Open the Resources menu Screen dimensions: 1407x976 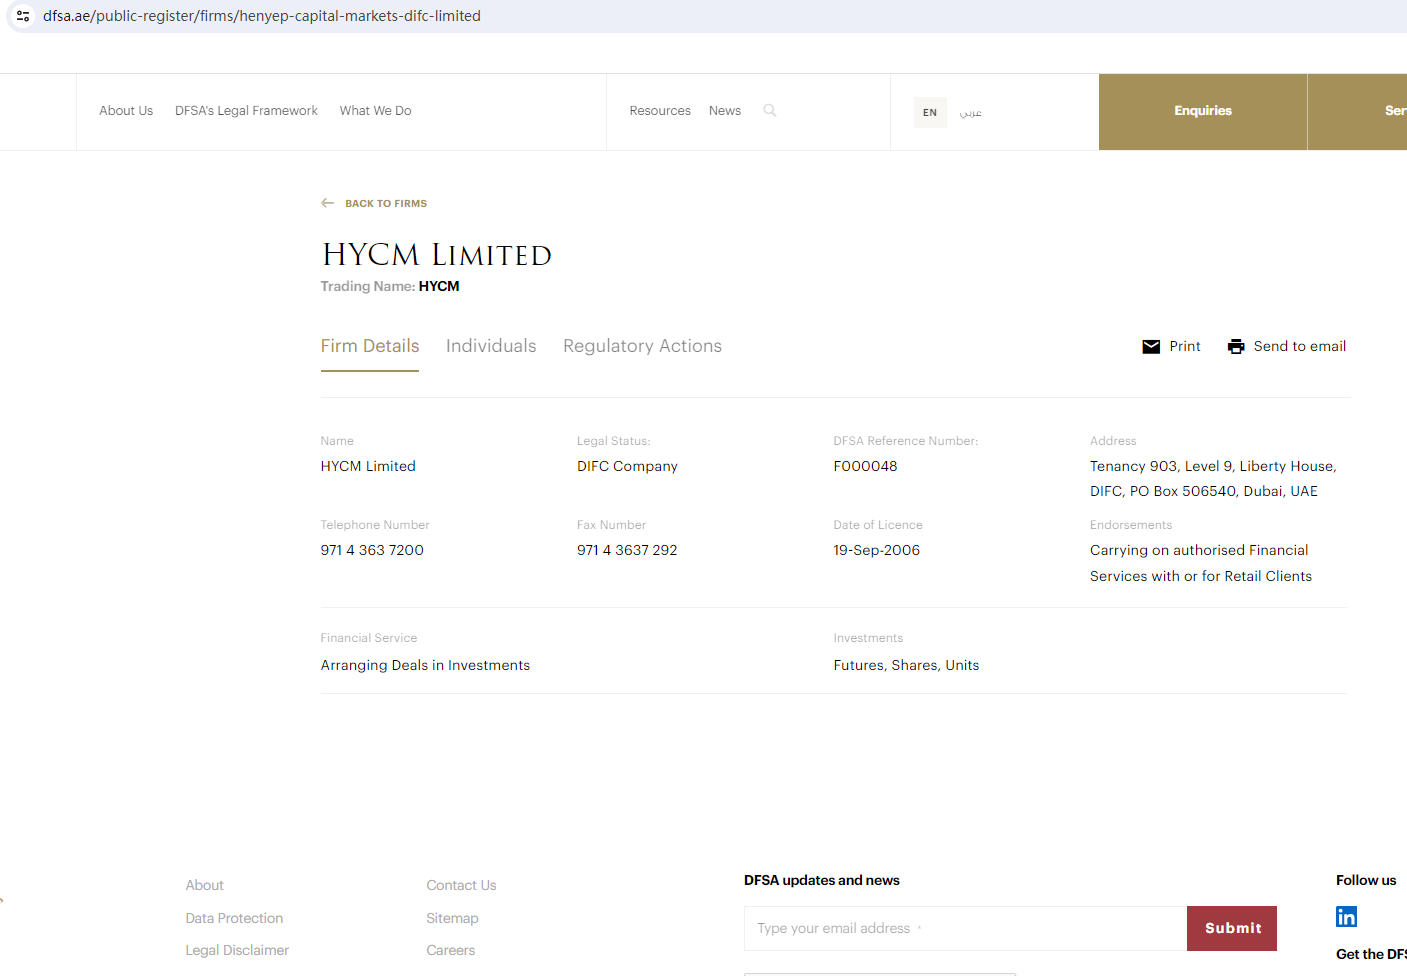tap(660, 111)
